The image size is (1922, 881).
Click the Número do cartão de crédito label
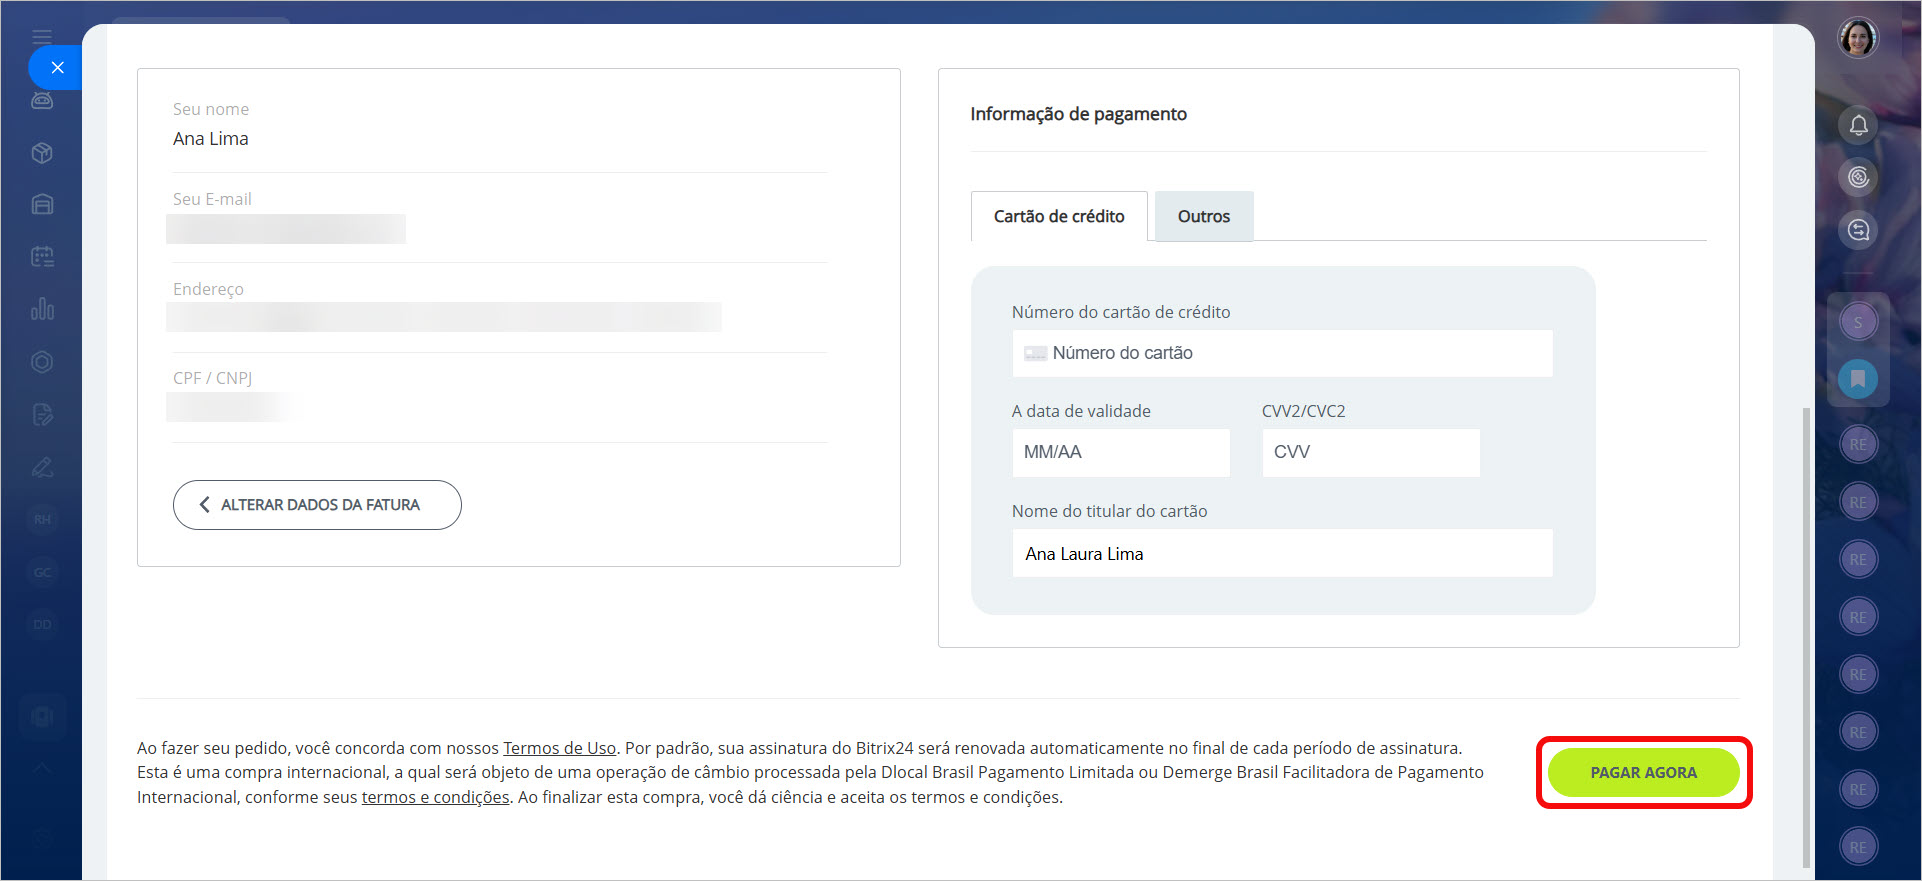click(1121, 312)
